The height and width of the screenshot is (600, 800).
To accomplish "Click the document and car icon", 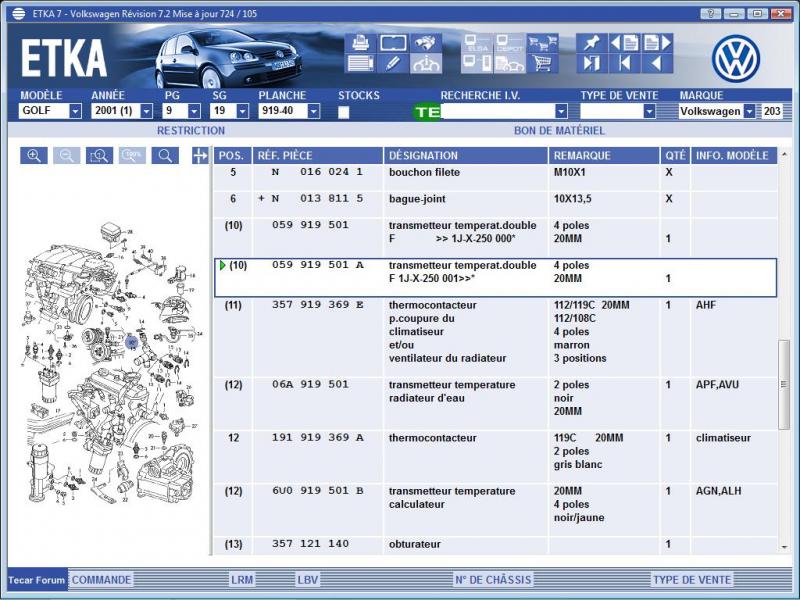I will click(x=510, y=64).
